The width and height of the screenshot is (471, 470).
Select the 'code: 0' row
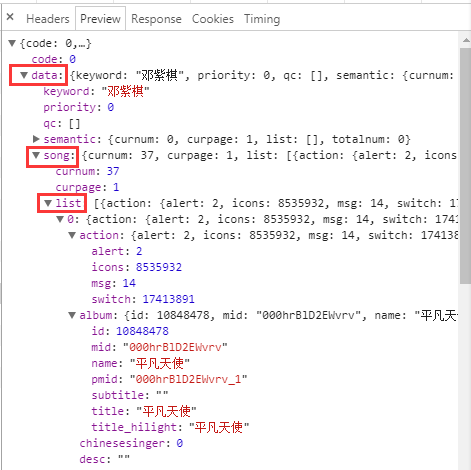(54, 59)
